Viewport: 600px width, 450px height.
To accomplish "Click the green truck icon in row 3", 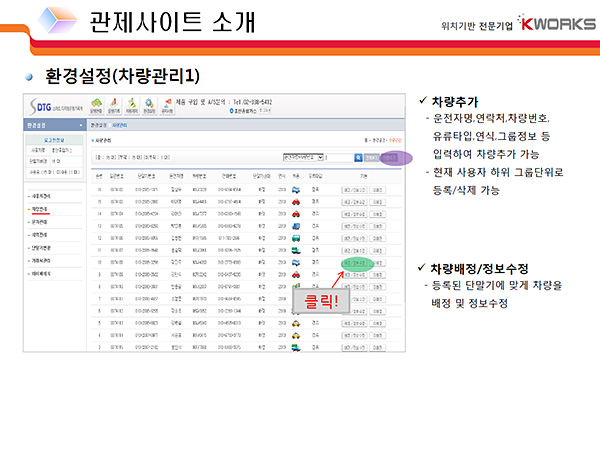I will [x=296, y=347].
